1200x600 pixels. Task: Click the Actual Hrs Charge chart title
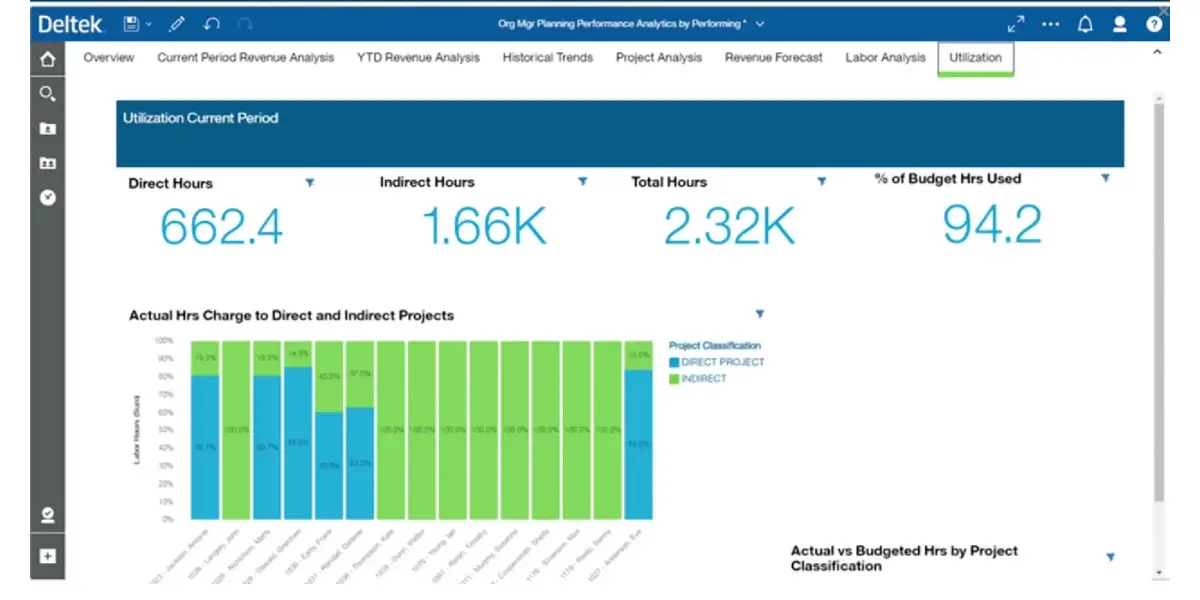pyautogui.click(x=292, y=315)
